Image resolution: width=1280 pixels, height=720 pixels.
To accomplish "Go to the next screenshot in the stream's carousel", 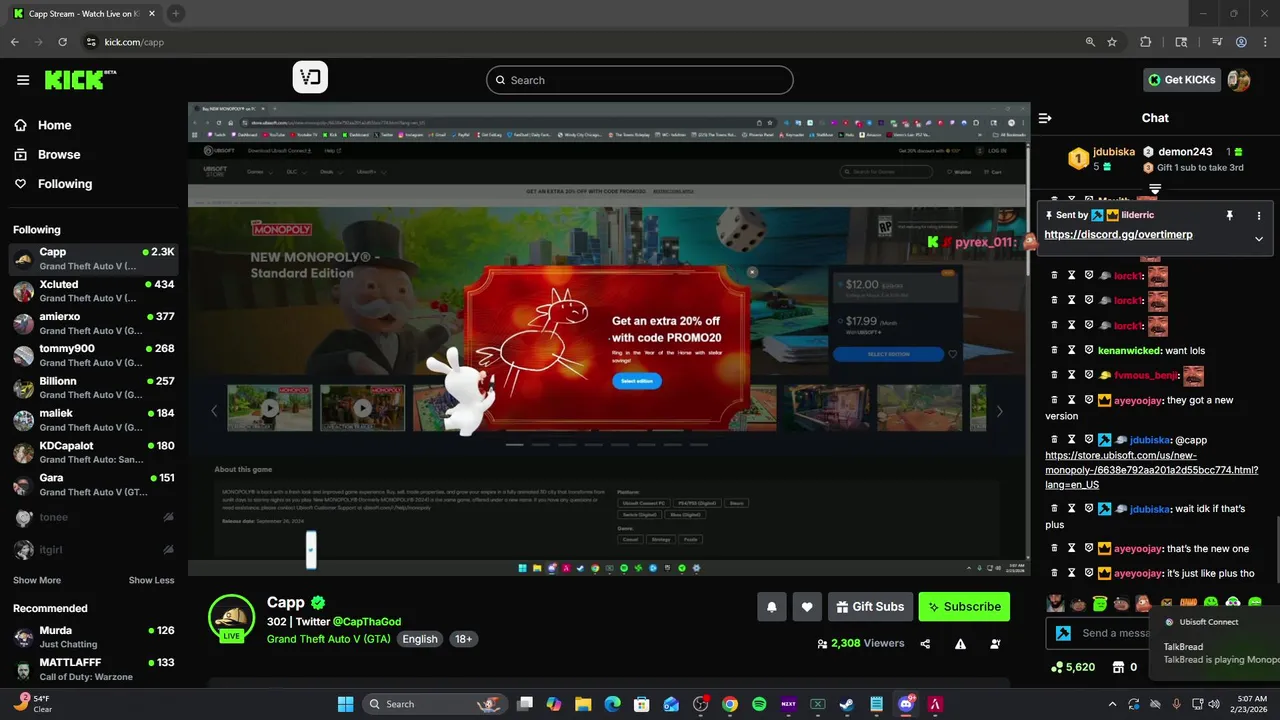I will (x=999, y=411).
